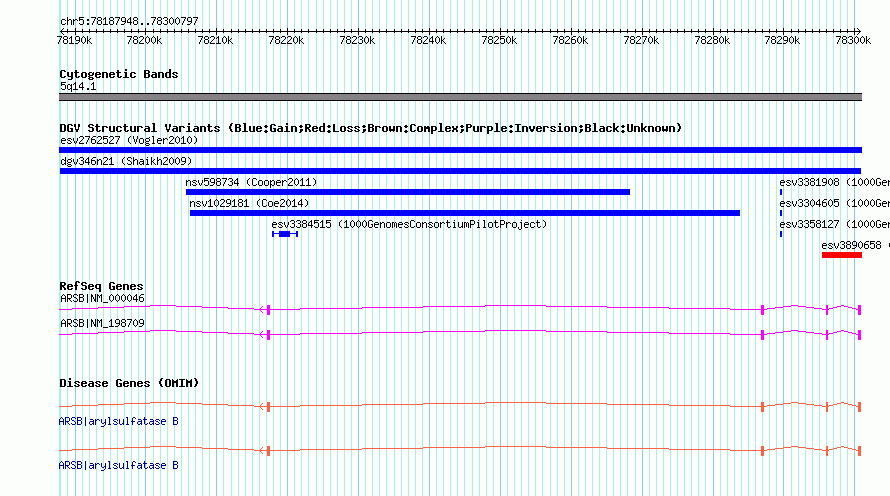Click the esv3384515 1000GenomesConsortiumPilotProject label
The image size is (890, 496).
409,224
